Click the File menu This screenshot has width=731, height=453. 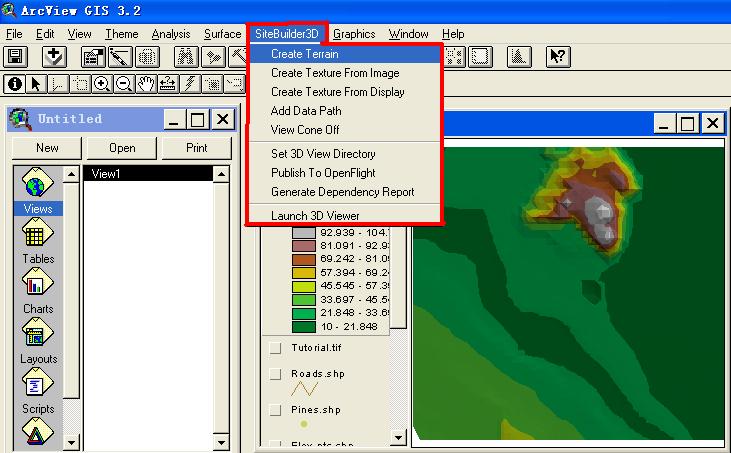click(14, 34)
